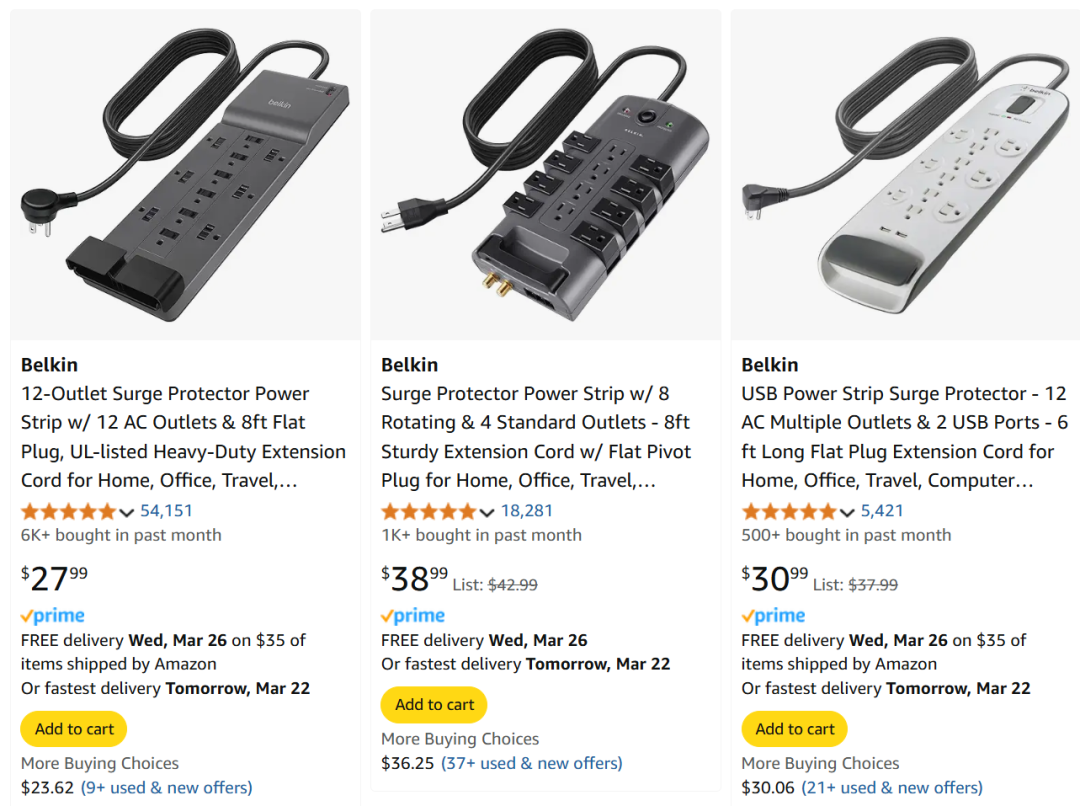
Task: Add the $30.99 USB power strip to cart
Action: coord(794,729)
